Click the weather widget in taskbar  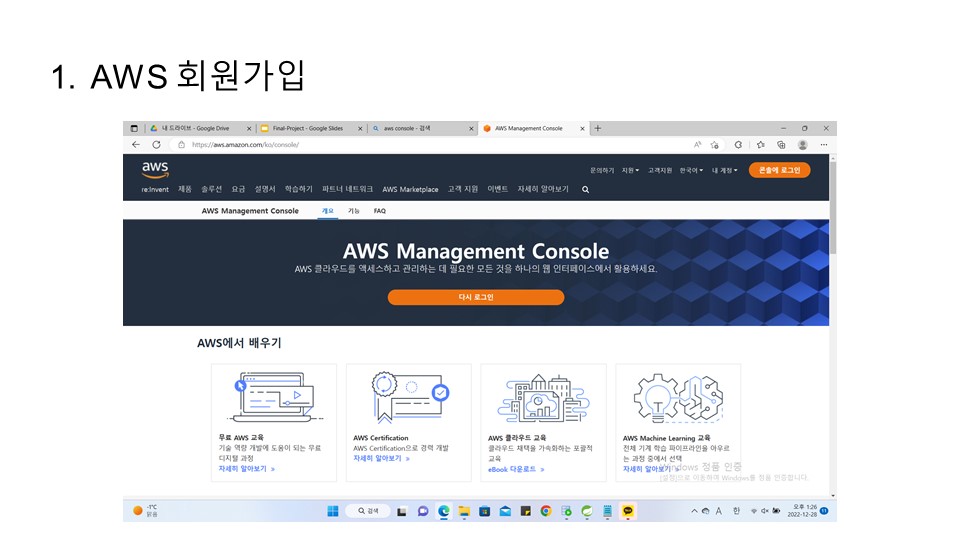[x=146, y=511]
